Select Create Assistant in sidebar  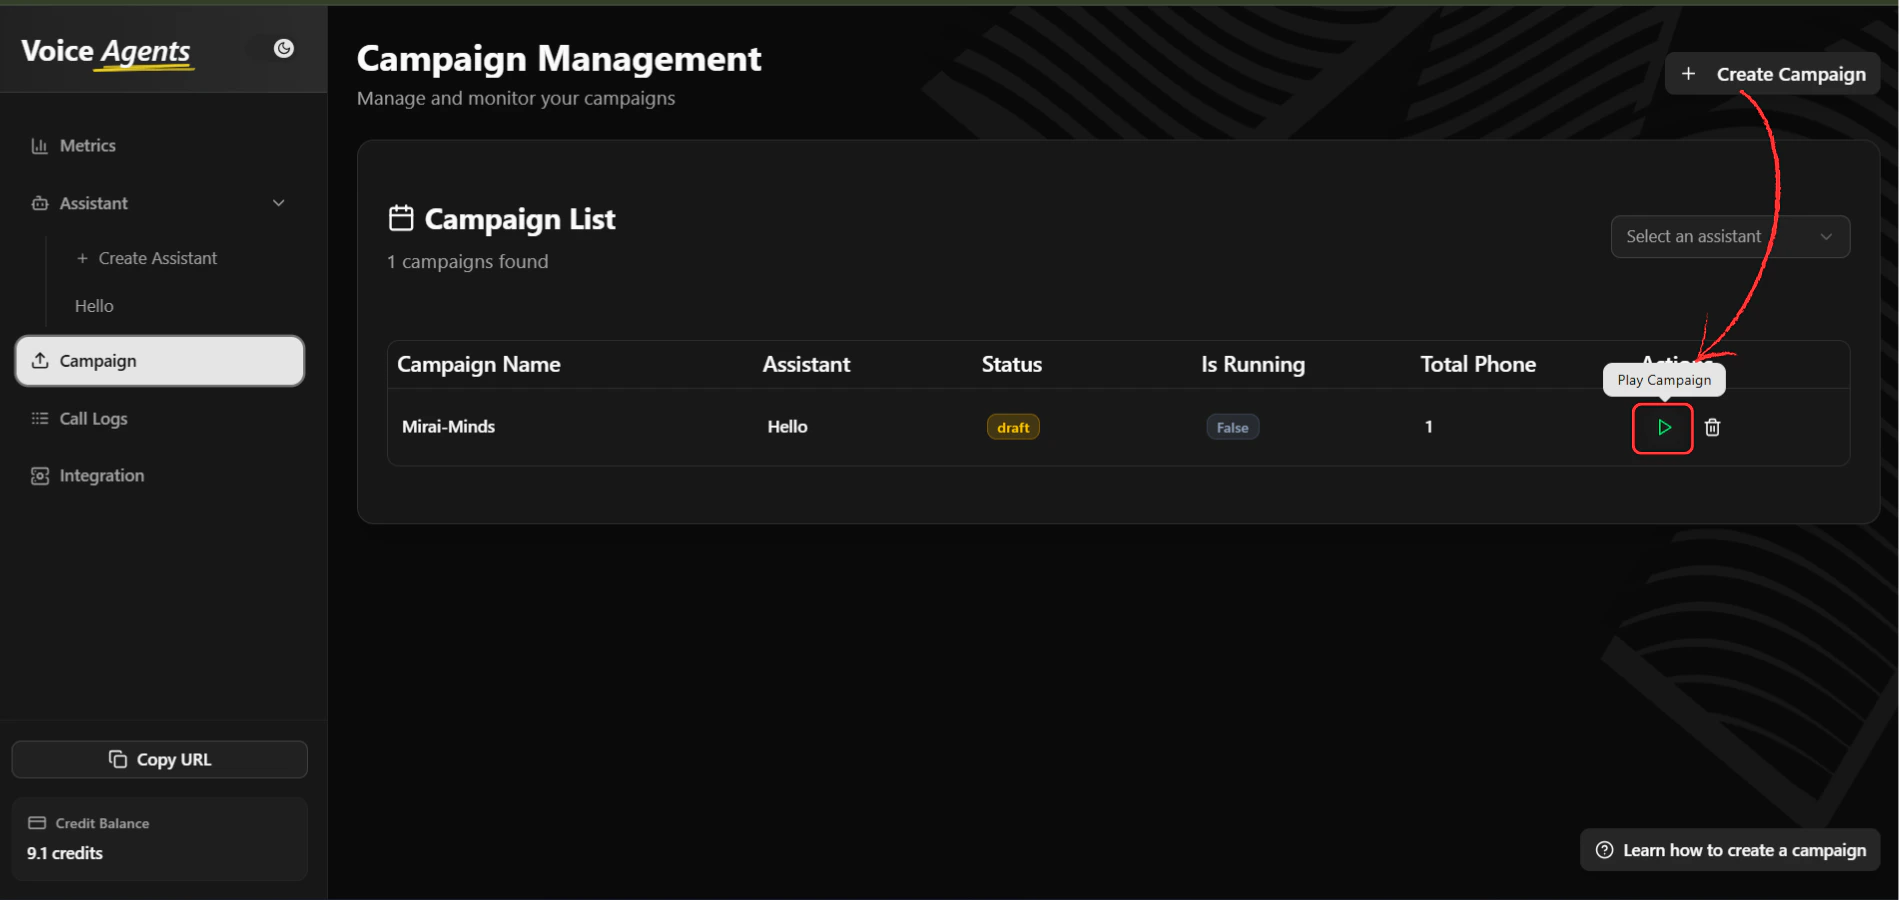click(157, 257)
